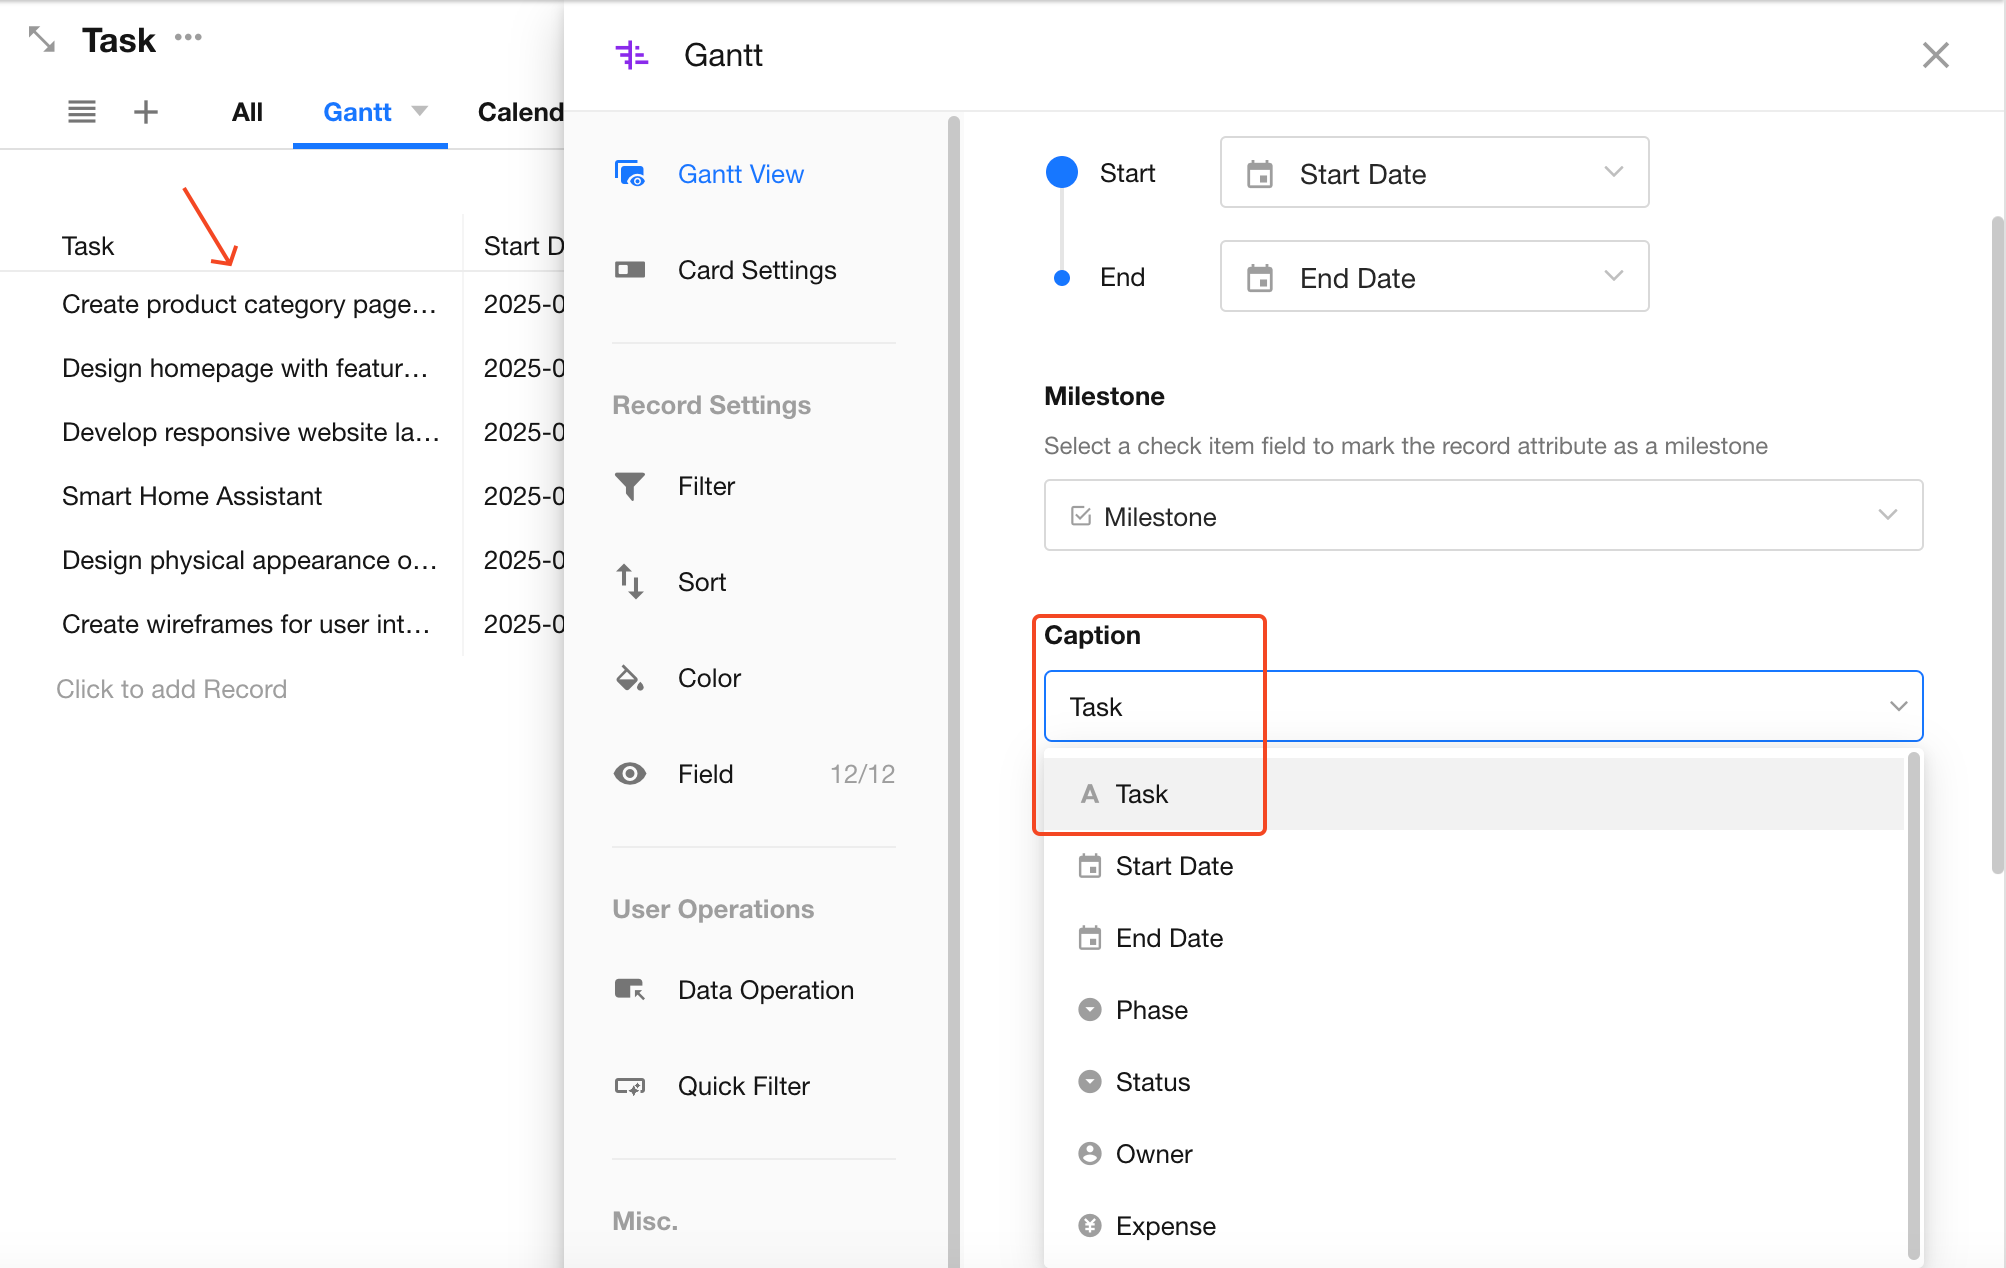The height and width of the screenshot is (1268, 2006).
Task: Click the Gantt View icon in sidebar
Action: point(630,174)
